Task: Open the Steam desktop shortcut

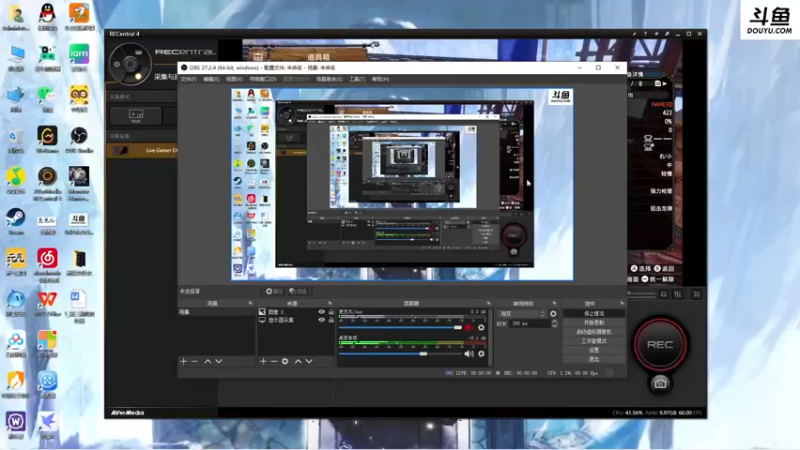Action: (x=16, y=221)
